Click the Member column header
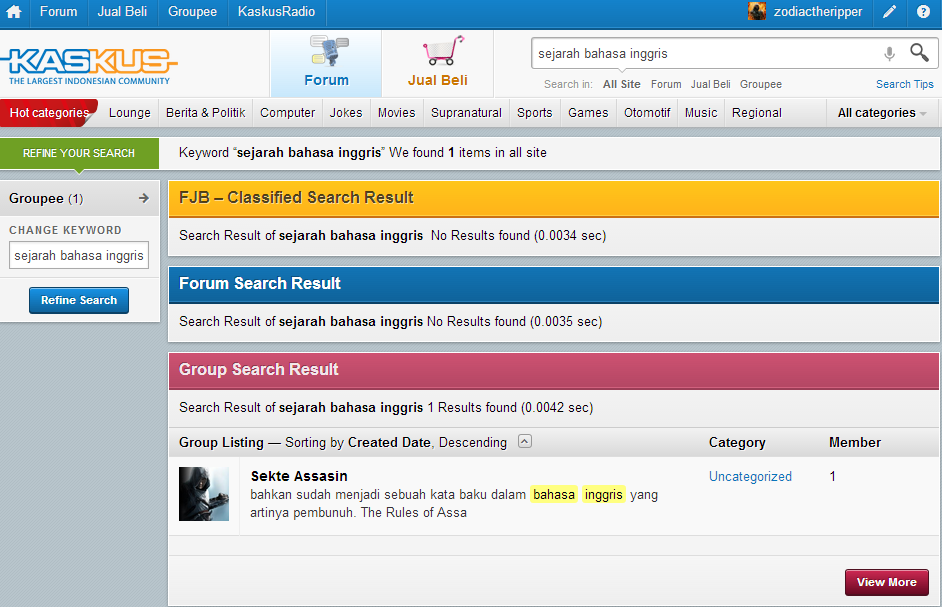The width and height of the screenshot is (942, 607). (855, 442)
